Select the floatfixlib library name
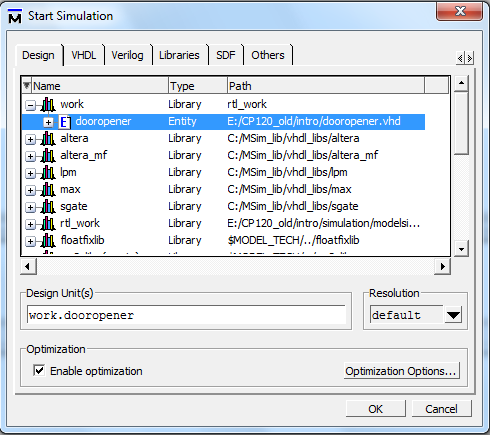 [82, 240]
